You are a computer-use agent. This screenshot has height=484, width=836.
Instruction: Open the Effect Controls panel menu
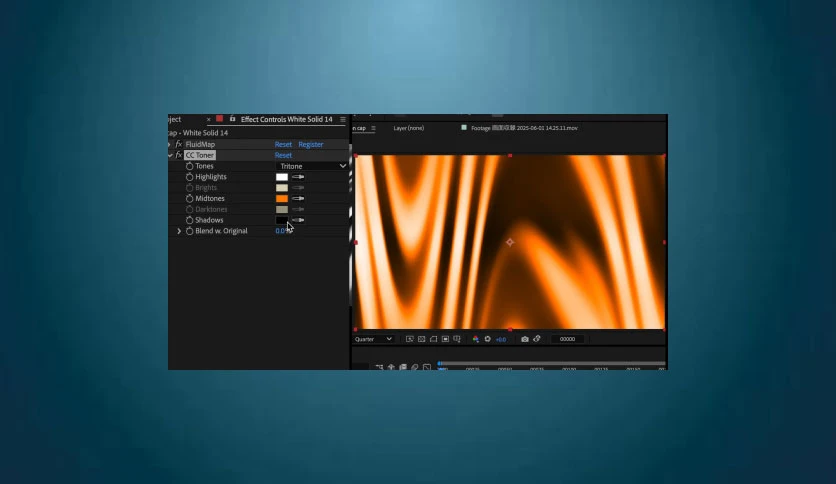tap(343, 119)
